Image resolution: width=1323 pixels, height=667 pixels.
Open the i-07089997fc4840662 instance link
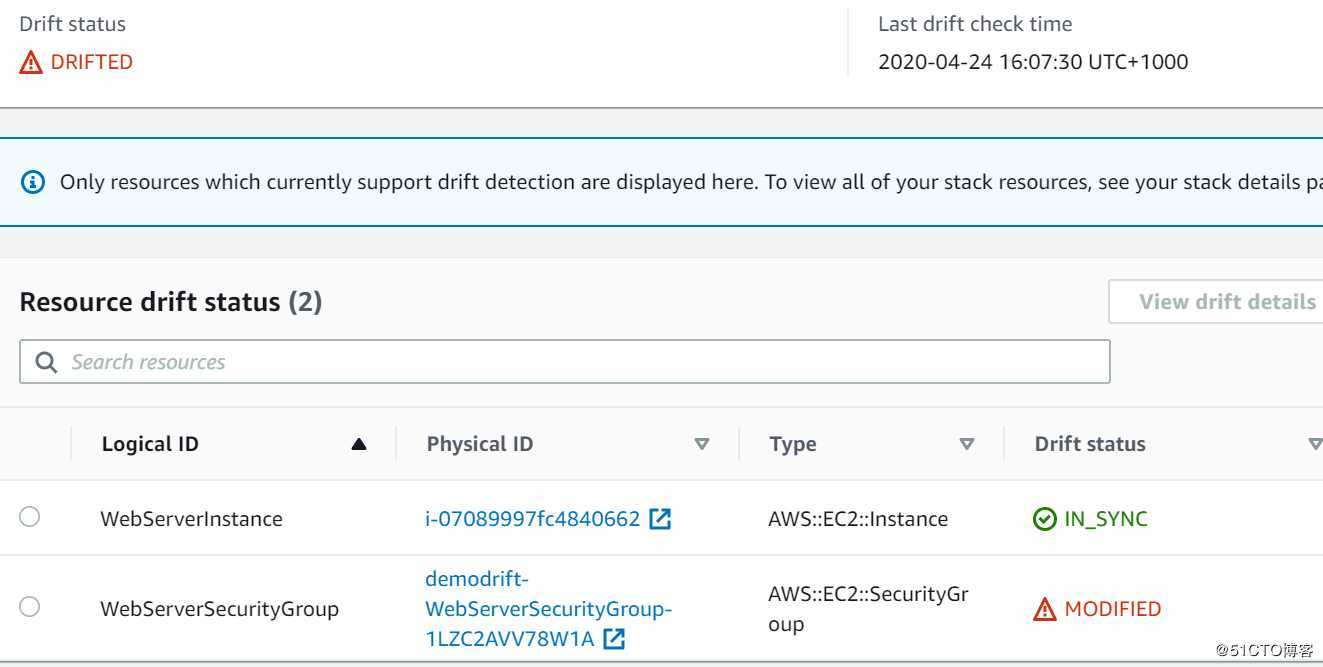coord(532,518)
